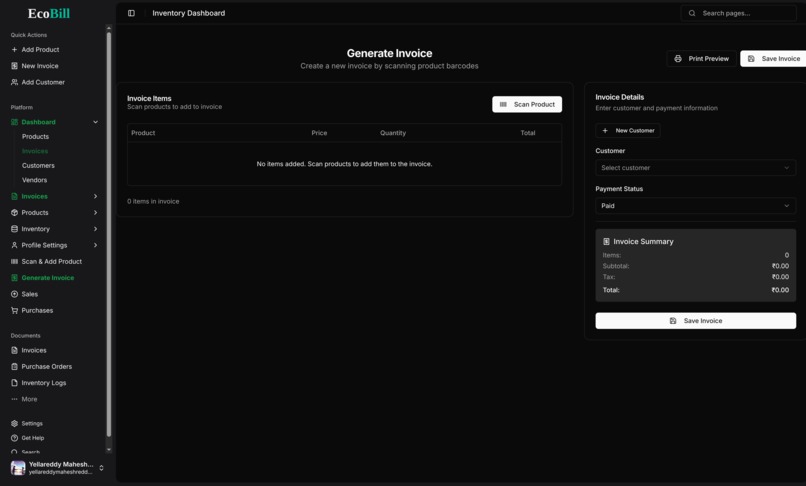
Task: Expand the Profile Settings chevron
Action: click(96, 245)
